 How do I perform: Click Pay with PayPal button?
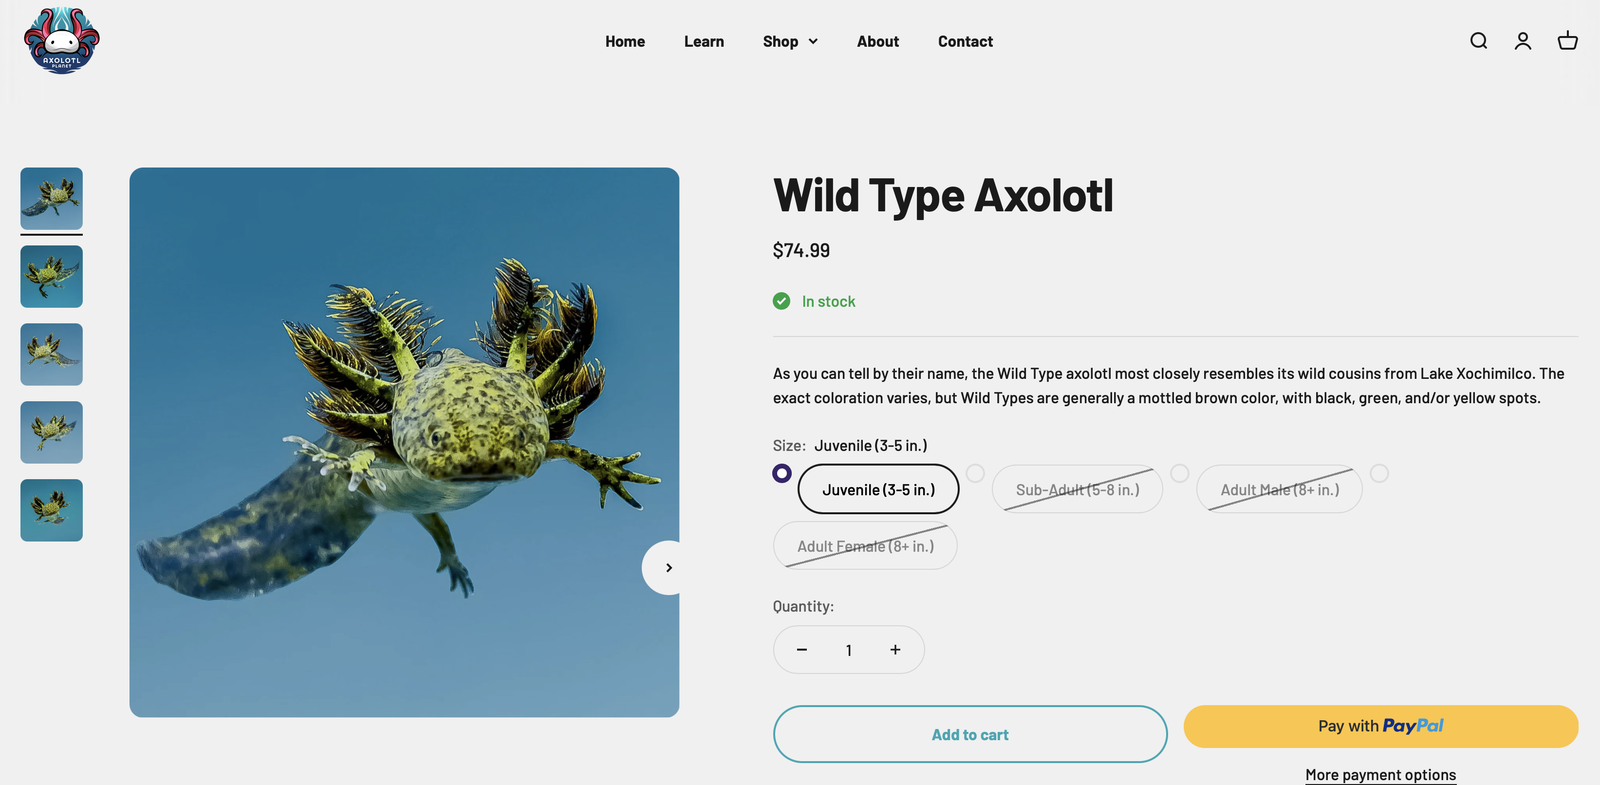click(1380, 726)
